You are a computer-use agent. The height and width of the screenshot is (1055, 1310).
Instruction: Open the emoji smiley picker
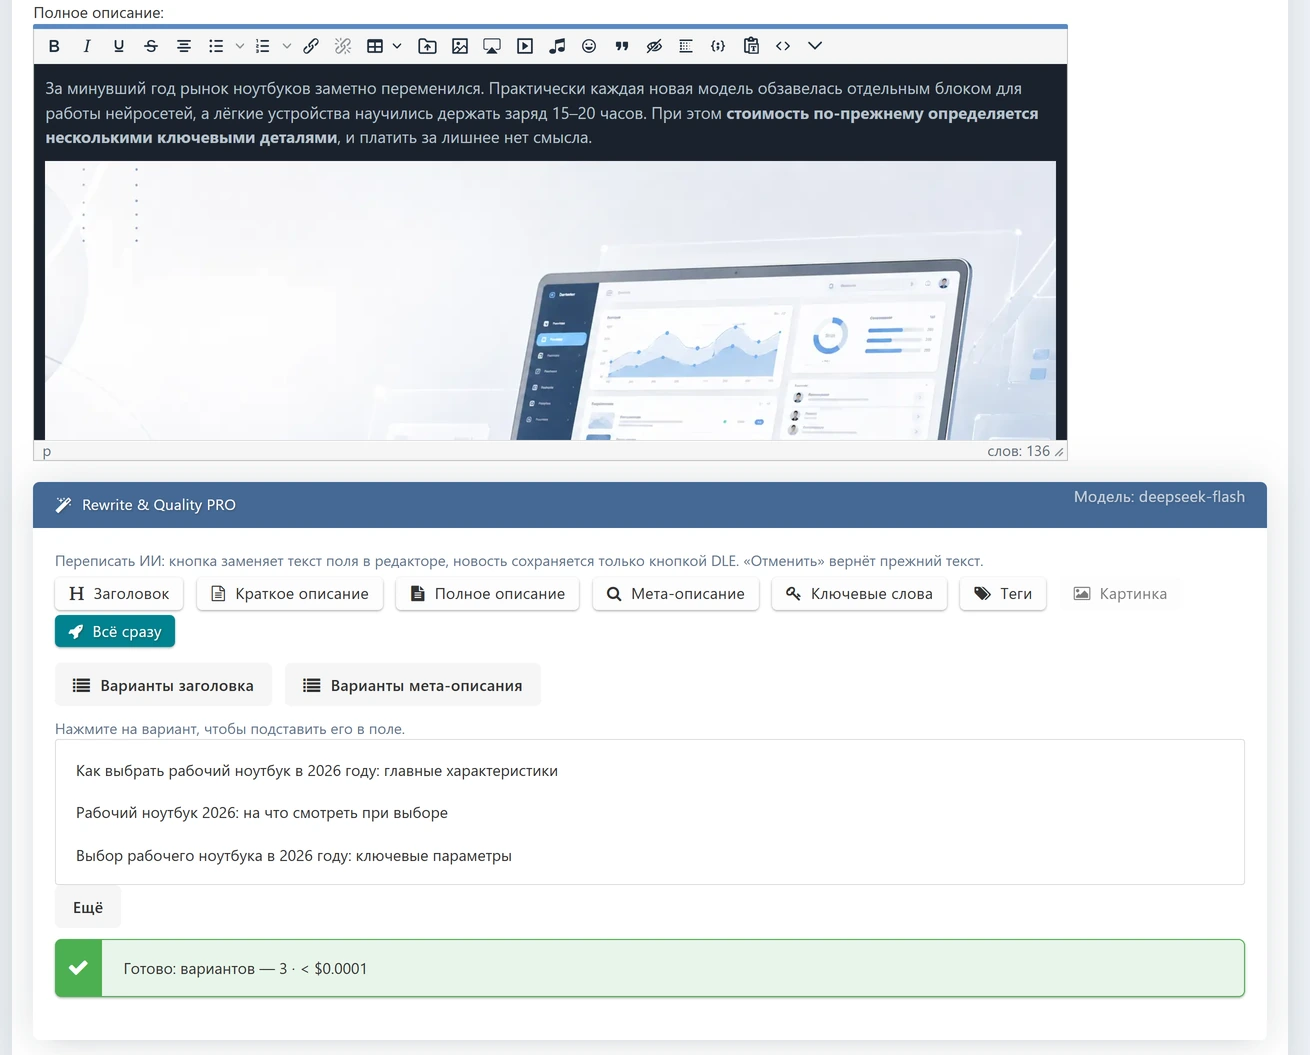[589, 46]
